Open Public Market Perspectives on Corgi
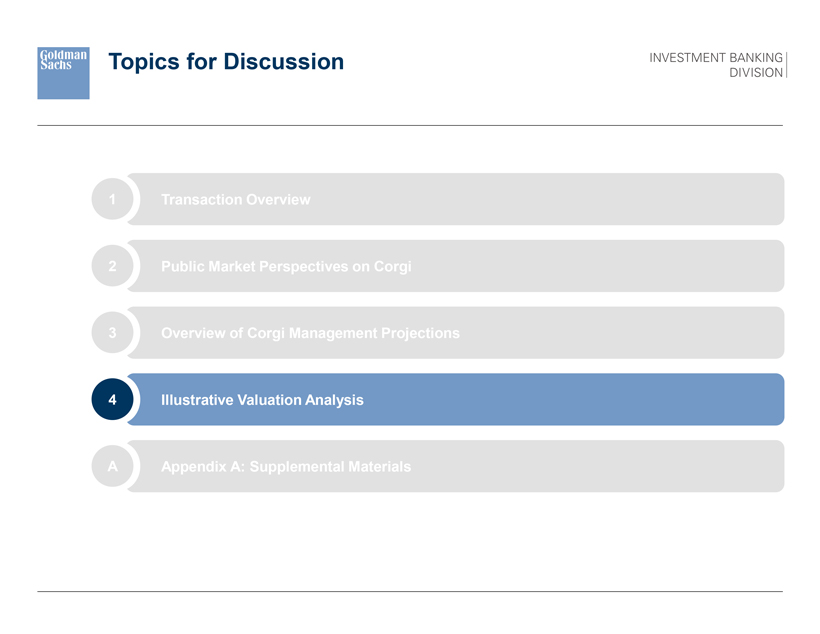The width and height of the screenshot is (820, 634). (286, 267)
